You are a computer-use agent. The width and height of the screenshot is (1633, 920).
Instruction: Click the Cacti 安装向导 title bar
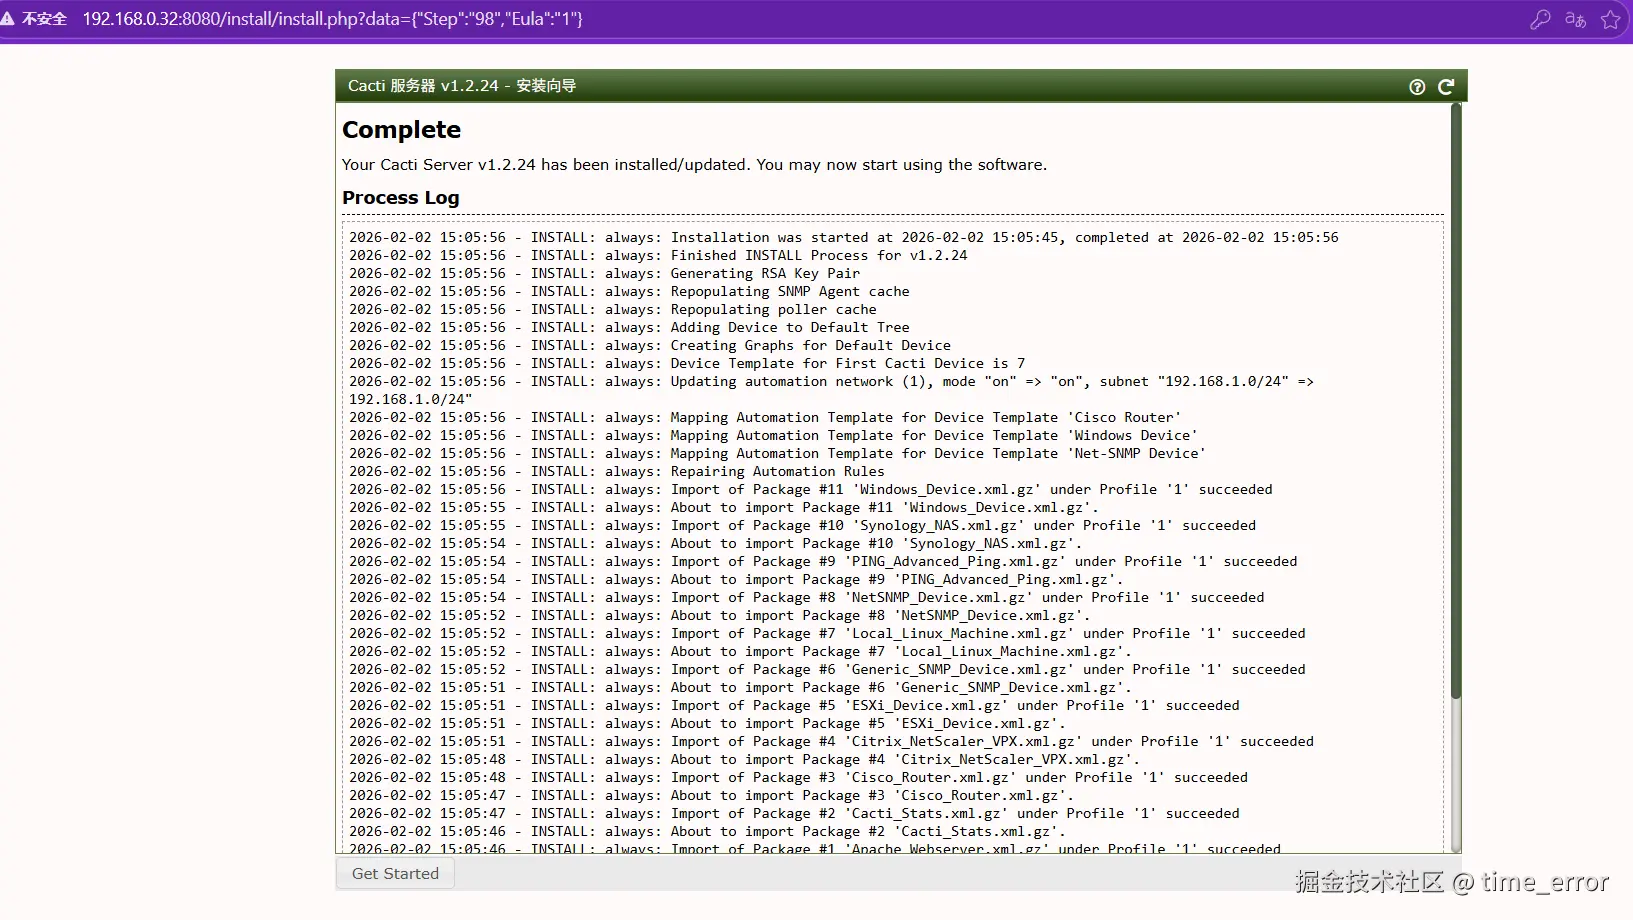tap(460, 86)
